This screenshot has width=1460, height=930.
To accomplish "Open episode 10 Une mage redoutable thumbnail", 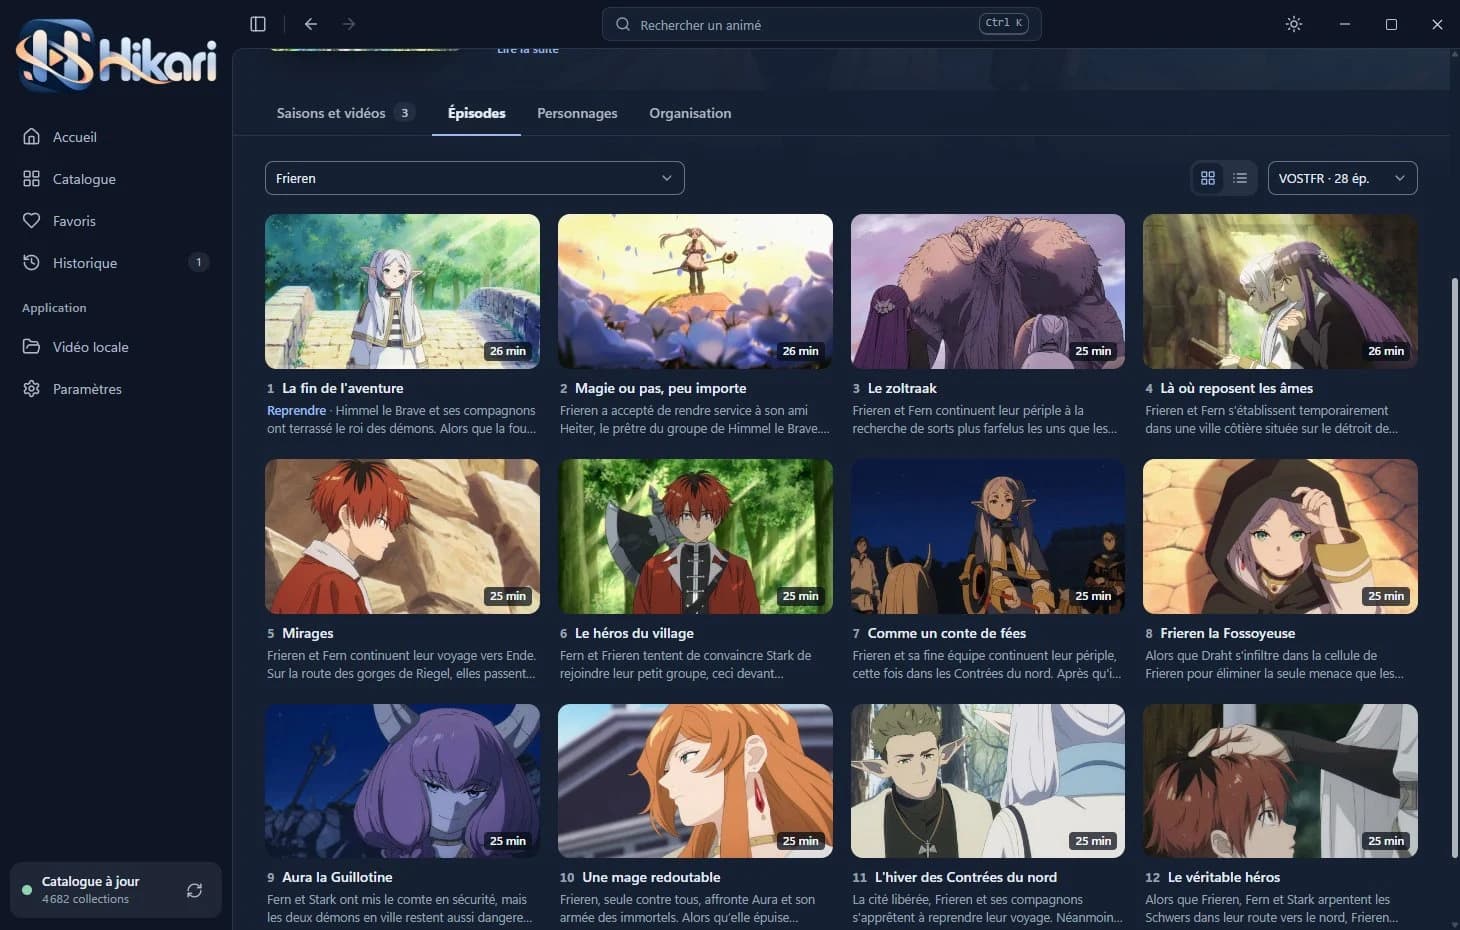I will pyautogui.click(x=695, y=781).
